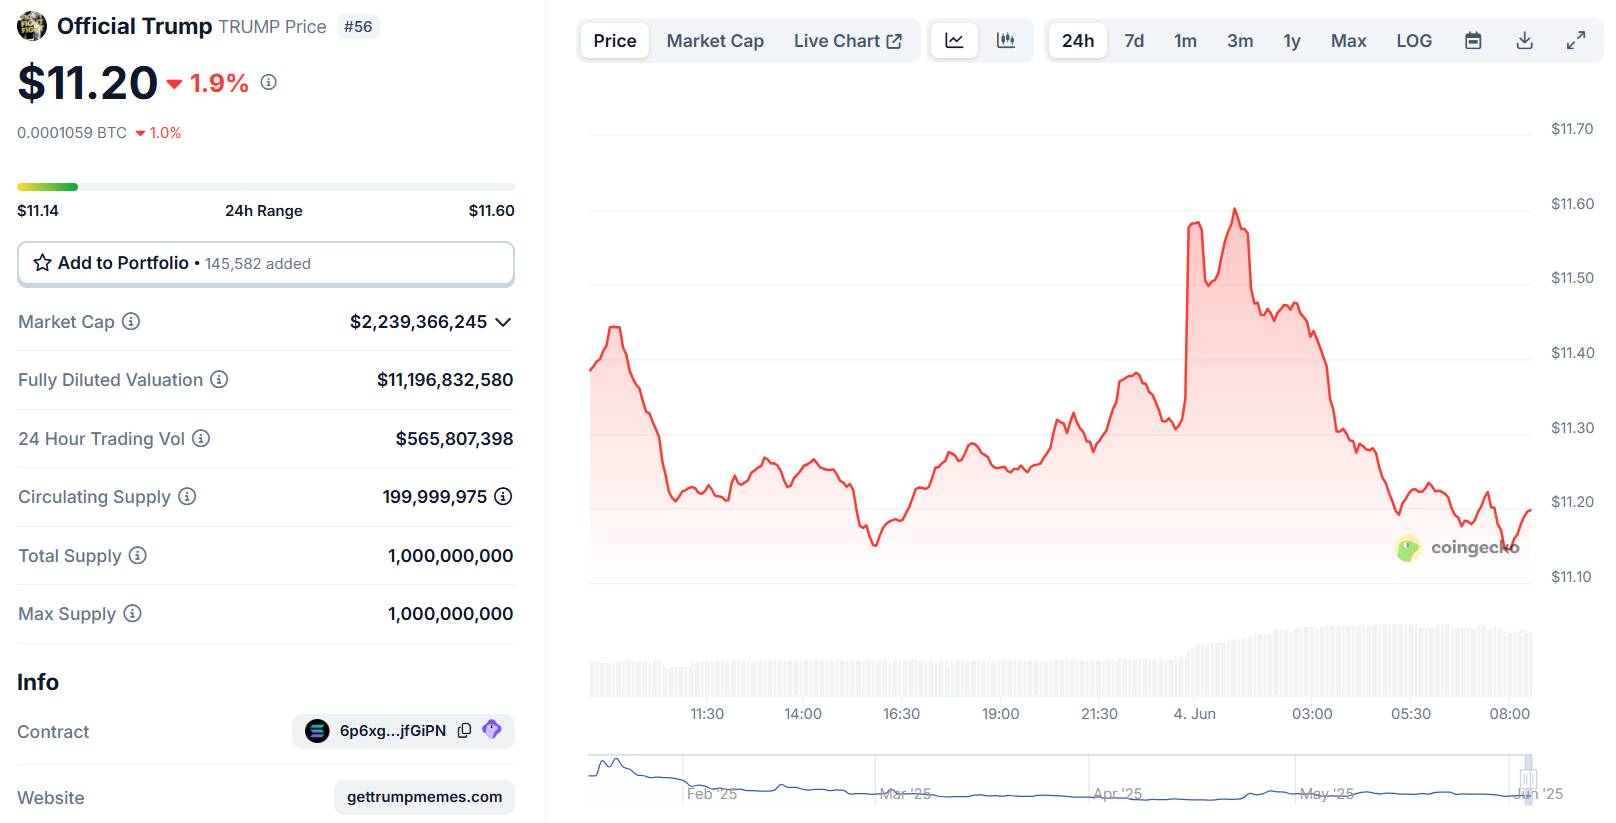Open gettrumpmemes.com website link
1616x823 pixels.
(424, 797)
